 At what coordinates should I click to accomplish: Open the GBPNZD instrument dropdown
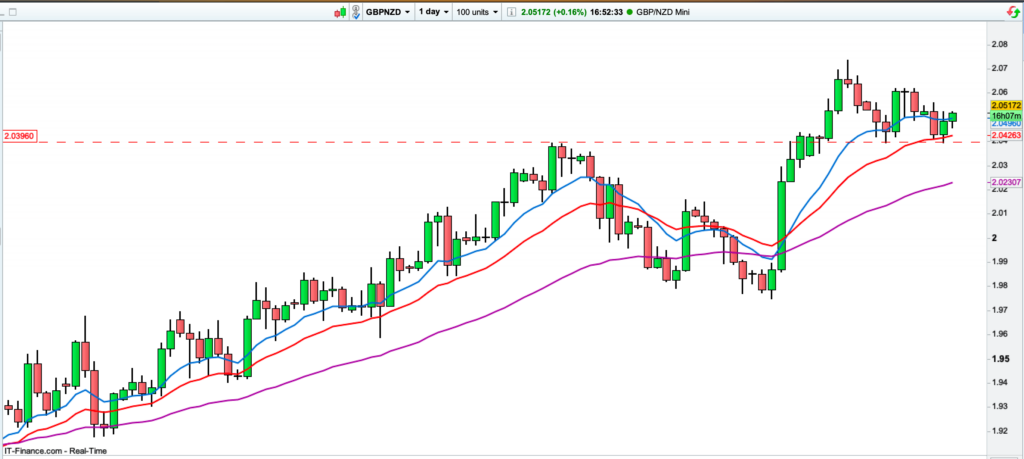pyautogui.click(x=388, y=12)
